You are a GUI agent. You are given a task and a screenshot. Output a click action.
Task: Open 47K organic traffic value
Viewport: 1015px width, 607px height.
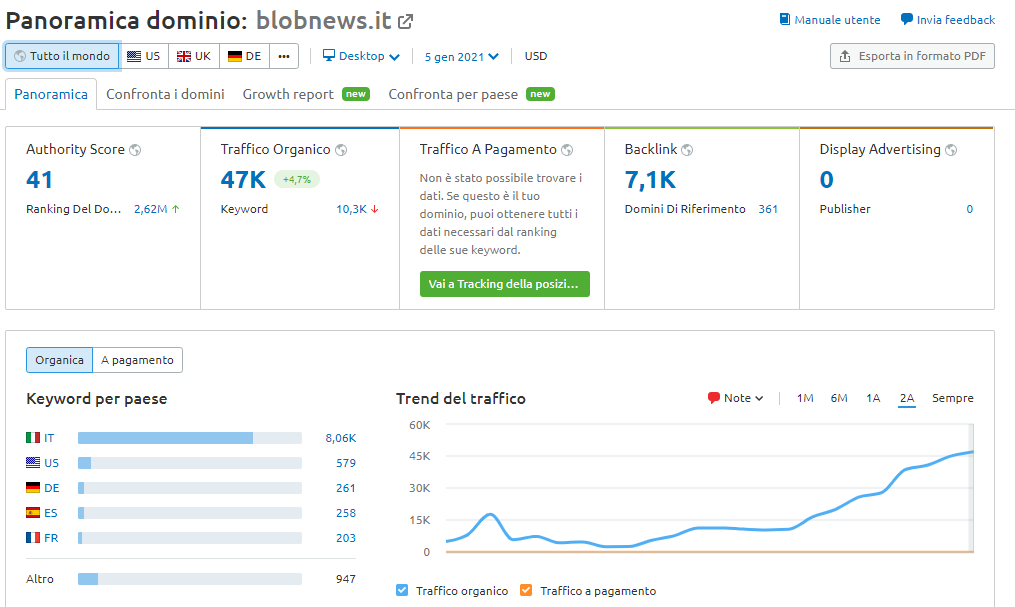(x=243, y=179)
